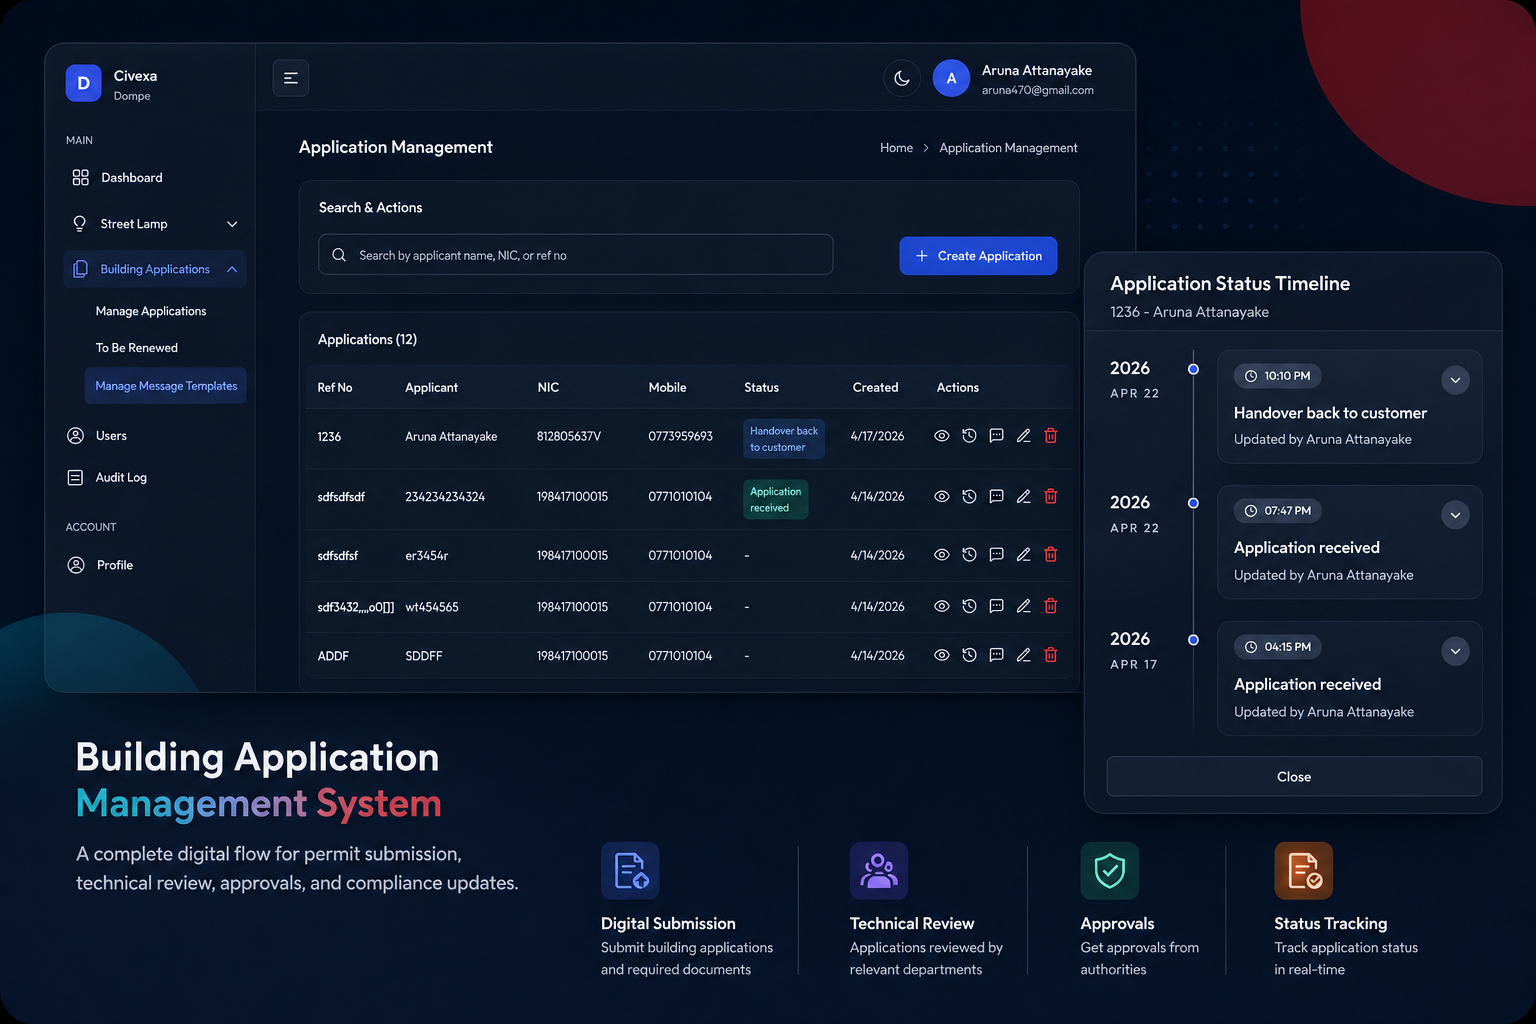Viewport: 1536px width, 1024px height.
Task: Click the Digital Submission feature icon
Action: pyautogui.click(x=630, y=871)
